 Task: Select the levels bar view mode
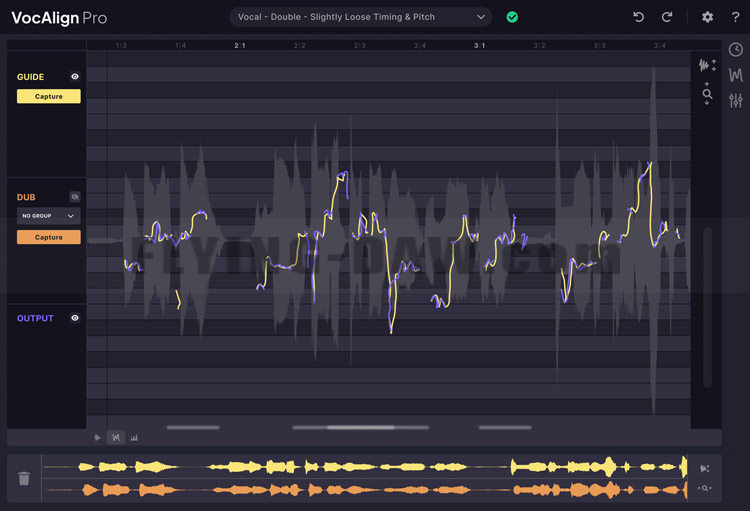pyautogui.click(x=134, y=437)
